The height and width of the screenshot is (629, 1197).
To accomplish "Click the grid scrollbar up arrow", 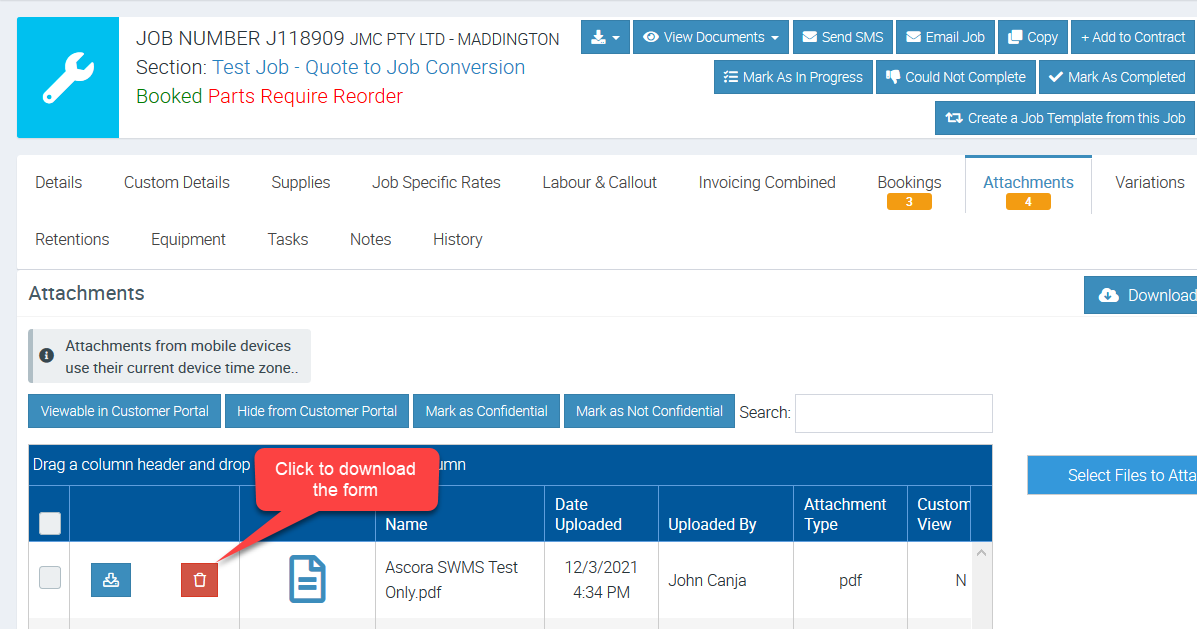I will pyautogui.click(x=982, y=553).
